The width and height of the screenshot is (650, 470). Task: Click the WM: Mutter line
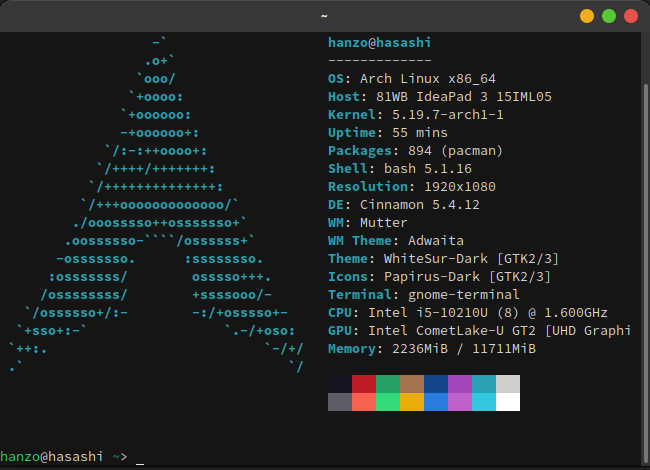[x=368, y=223]
